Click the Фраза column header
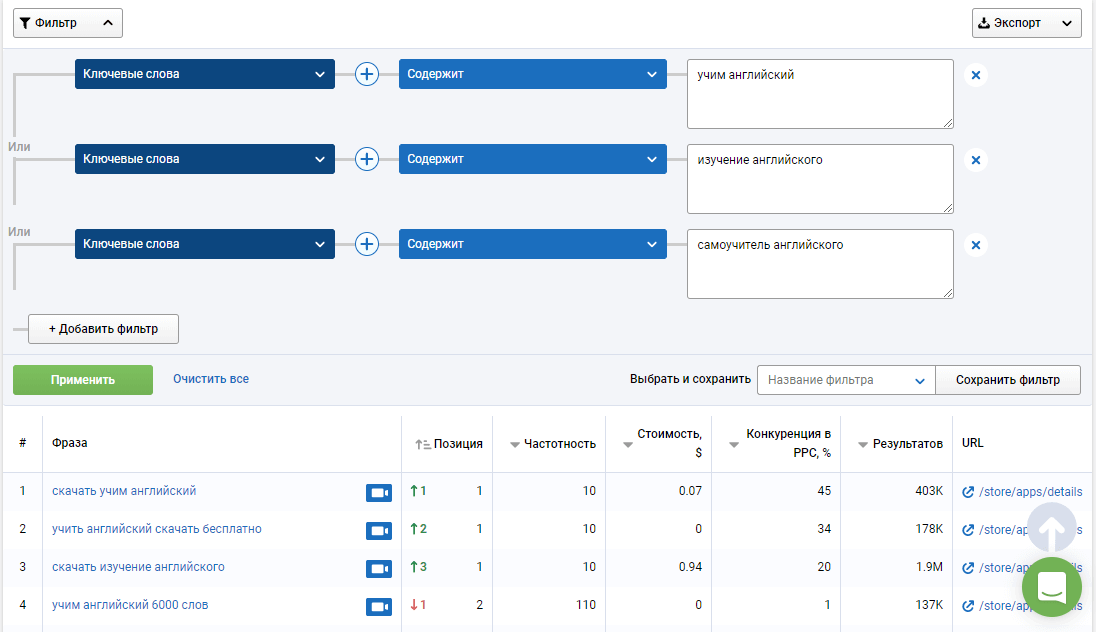This screenshot has height=632, width=1096. click(69, 443)
